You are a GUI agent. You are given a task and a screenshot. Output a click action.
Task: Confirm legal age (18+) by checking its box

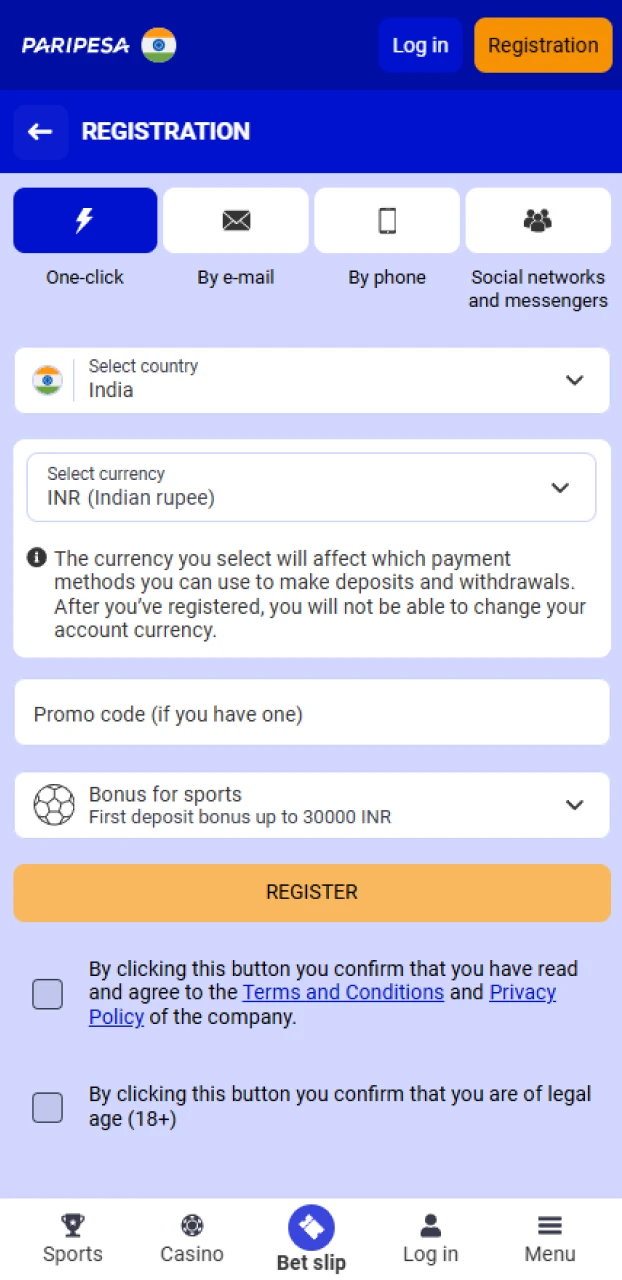[47, 1107]
